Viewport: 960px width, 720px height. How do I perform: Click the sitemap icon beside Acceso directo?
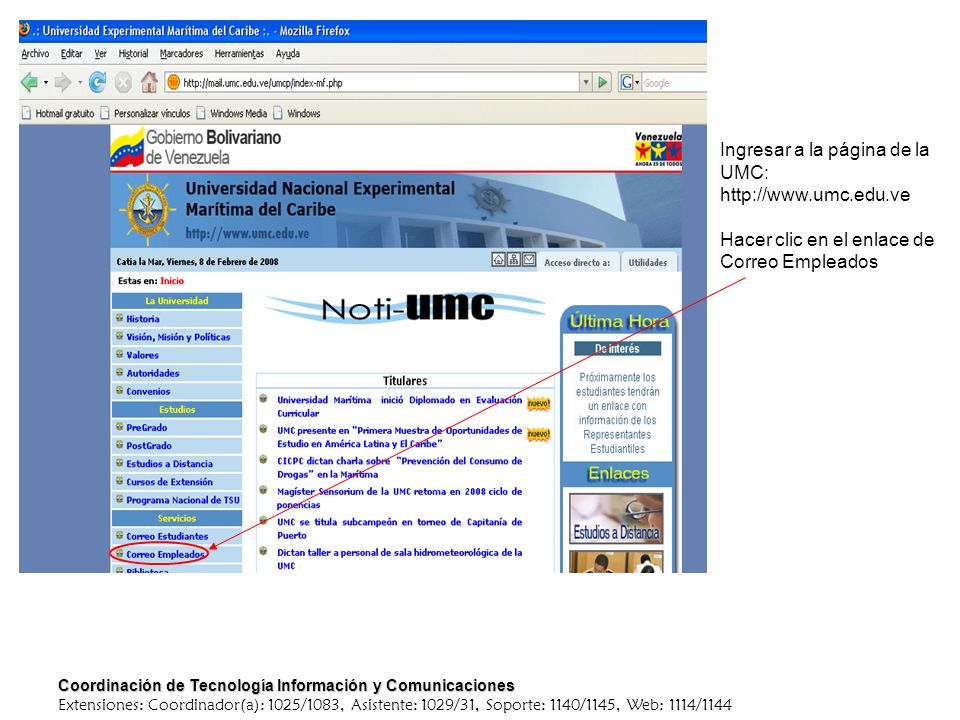click(x=514, y=260)
